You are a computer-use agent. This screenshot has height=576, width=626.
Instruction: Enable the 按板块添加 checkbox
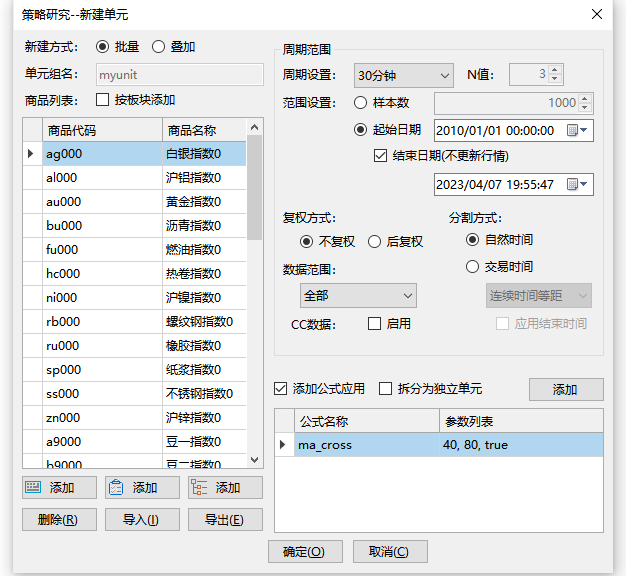coord(102,99)
